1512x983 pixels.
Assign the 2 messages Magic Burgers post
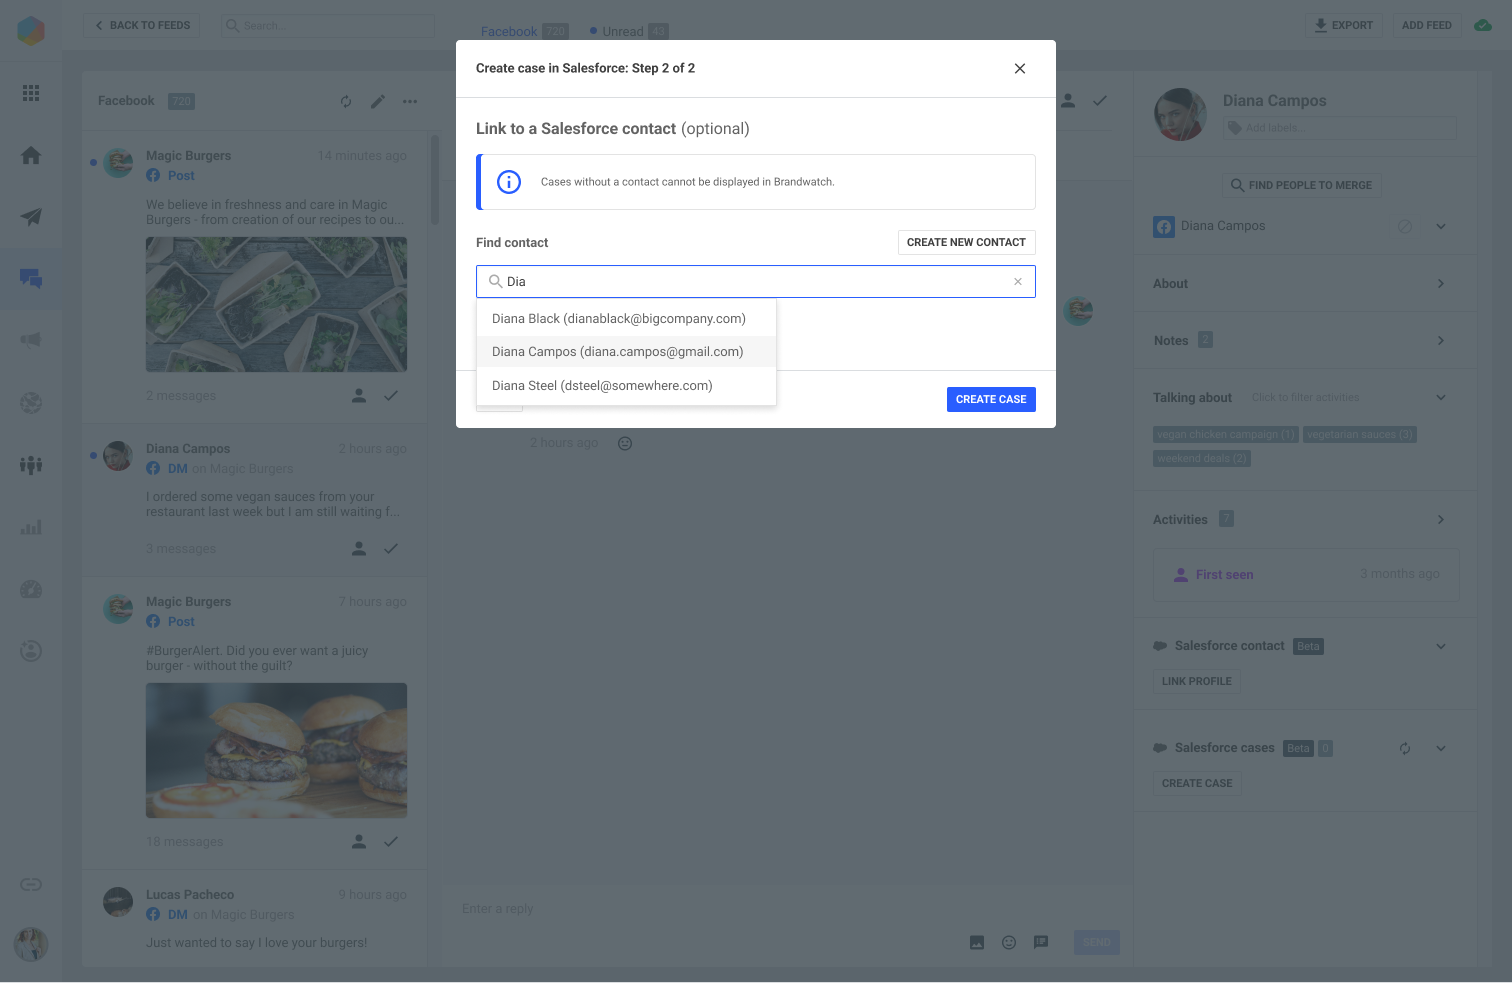pyautogui.click(x=359, y=396)
